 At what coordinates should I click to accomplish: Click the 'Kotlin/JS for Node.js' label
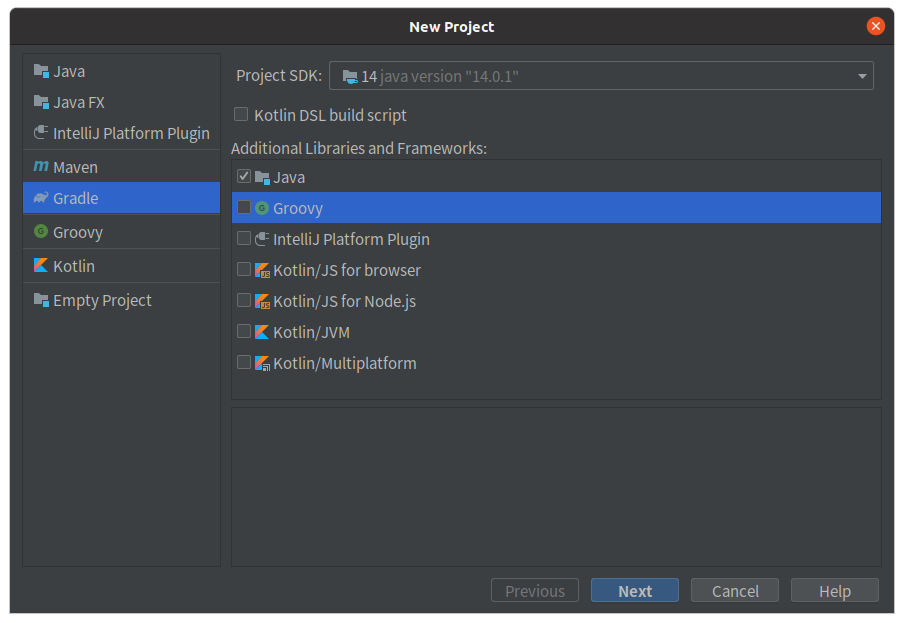(344, 301)
